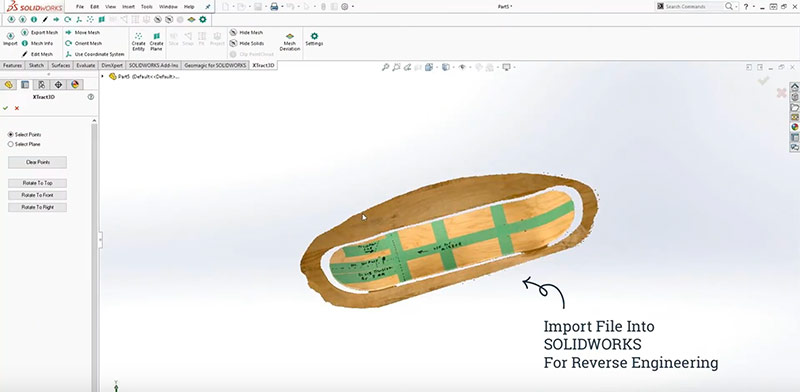
Task: Open XTract3D Settings gear
Action: (314, 39)
